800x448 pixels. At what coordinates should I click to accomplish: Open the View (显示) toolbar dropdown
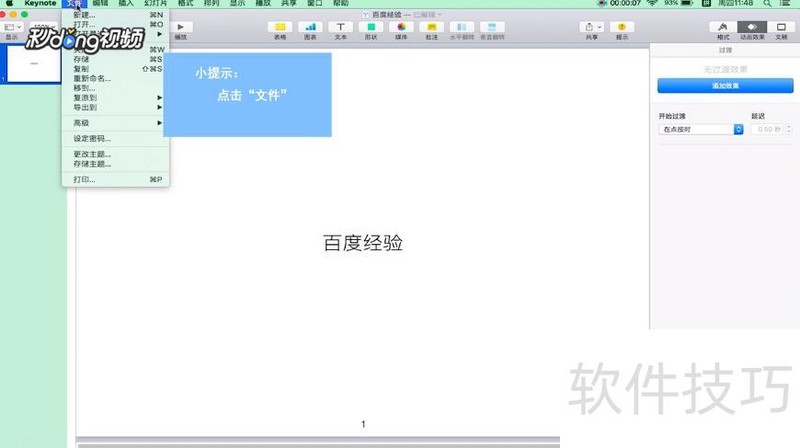pos(12,27)
